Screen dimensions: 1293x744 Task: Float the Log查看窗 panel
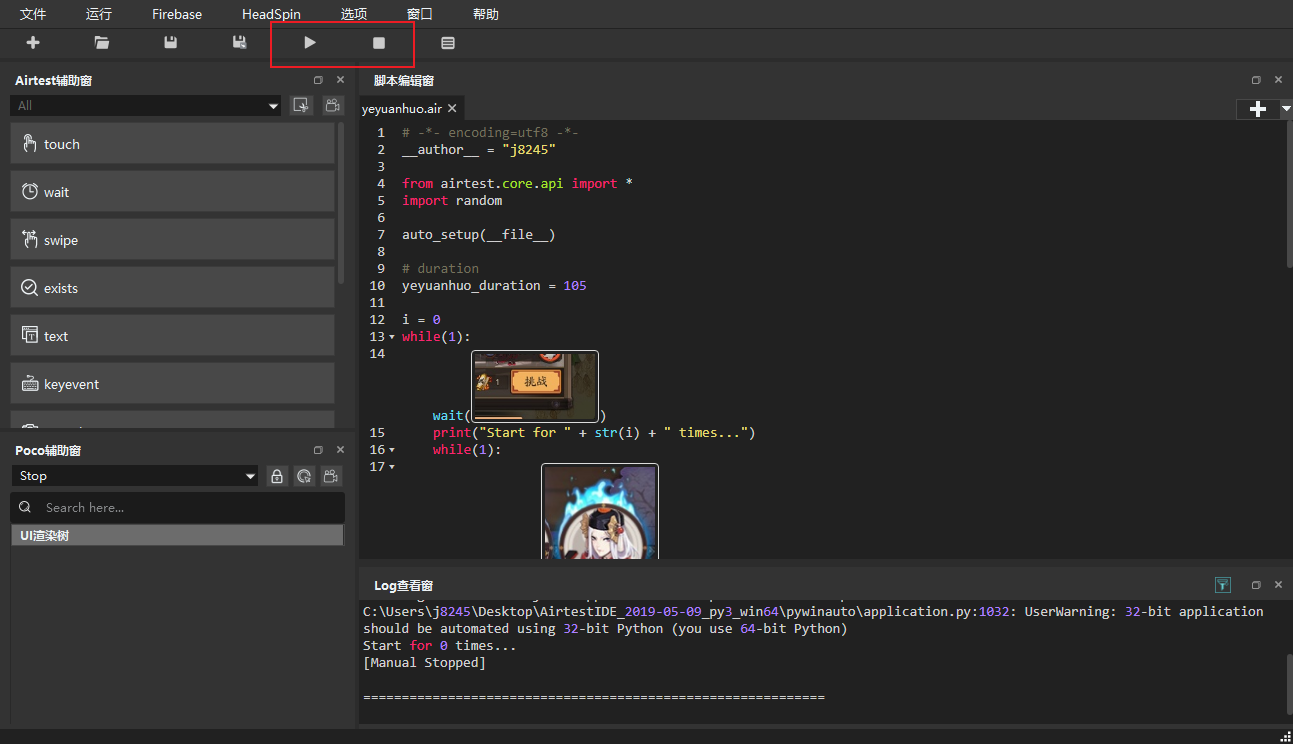1256,585
